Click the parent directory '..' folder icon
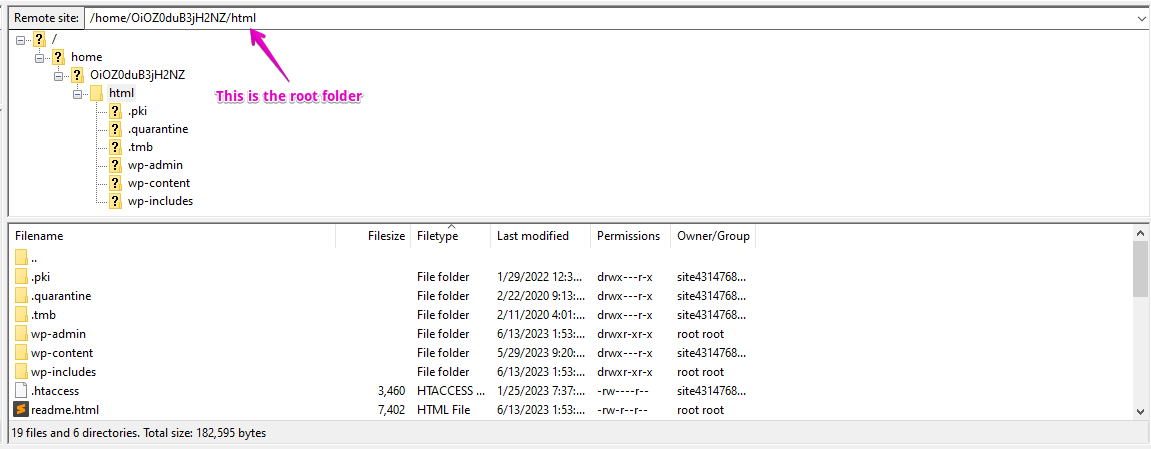The height and width of the screenshot is (449, 1151). 21,258
